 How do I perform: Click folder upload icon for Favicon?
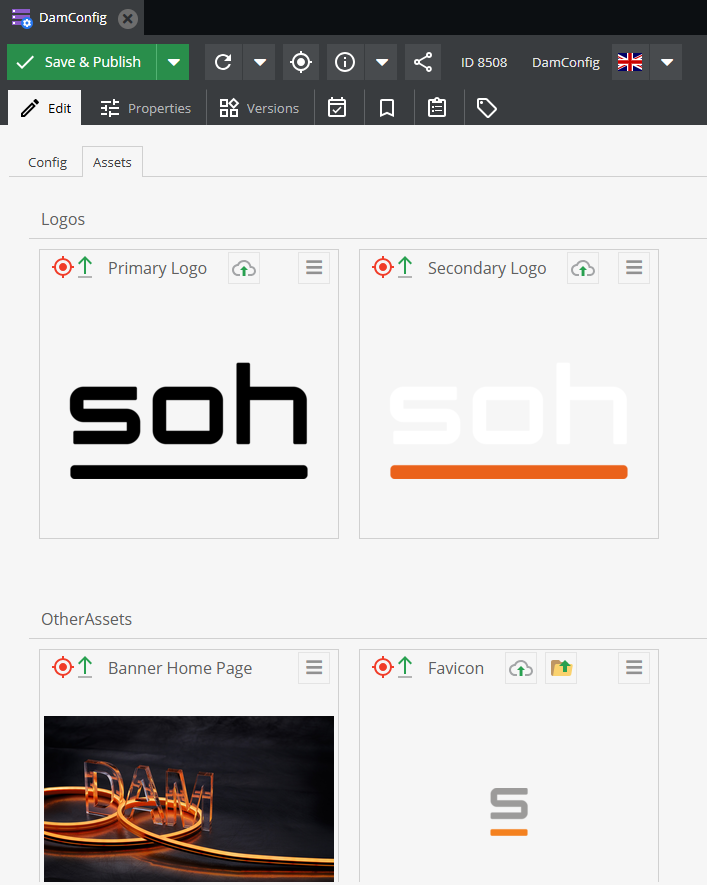pos(561,668)
